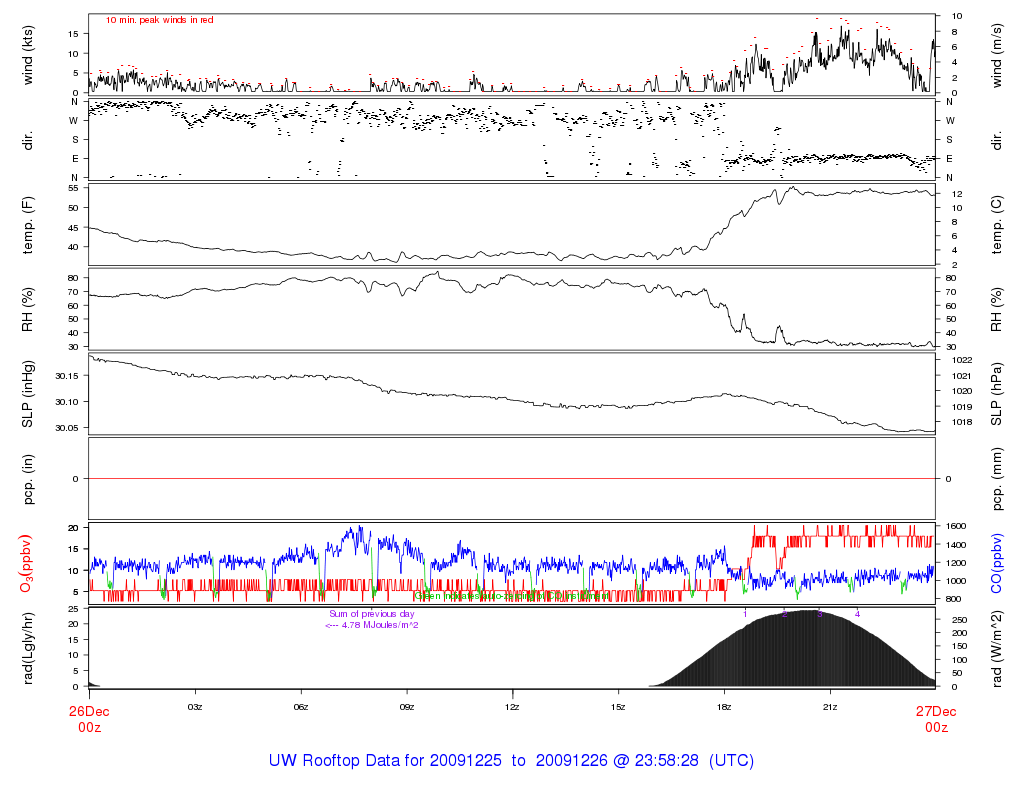Click the red zero precipitation line
This screenshot has height=800, width=1024.
point(512,479)
